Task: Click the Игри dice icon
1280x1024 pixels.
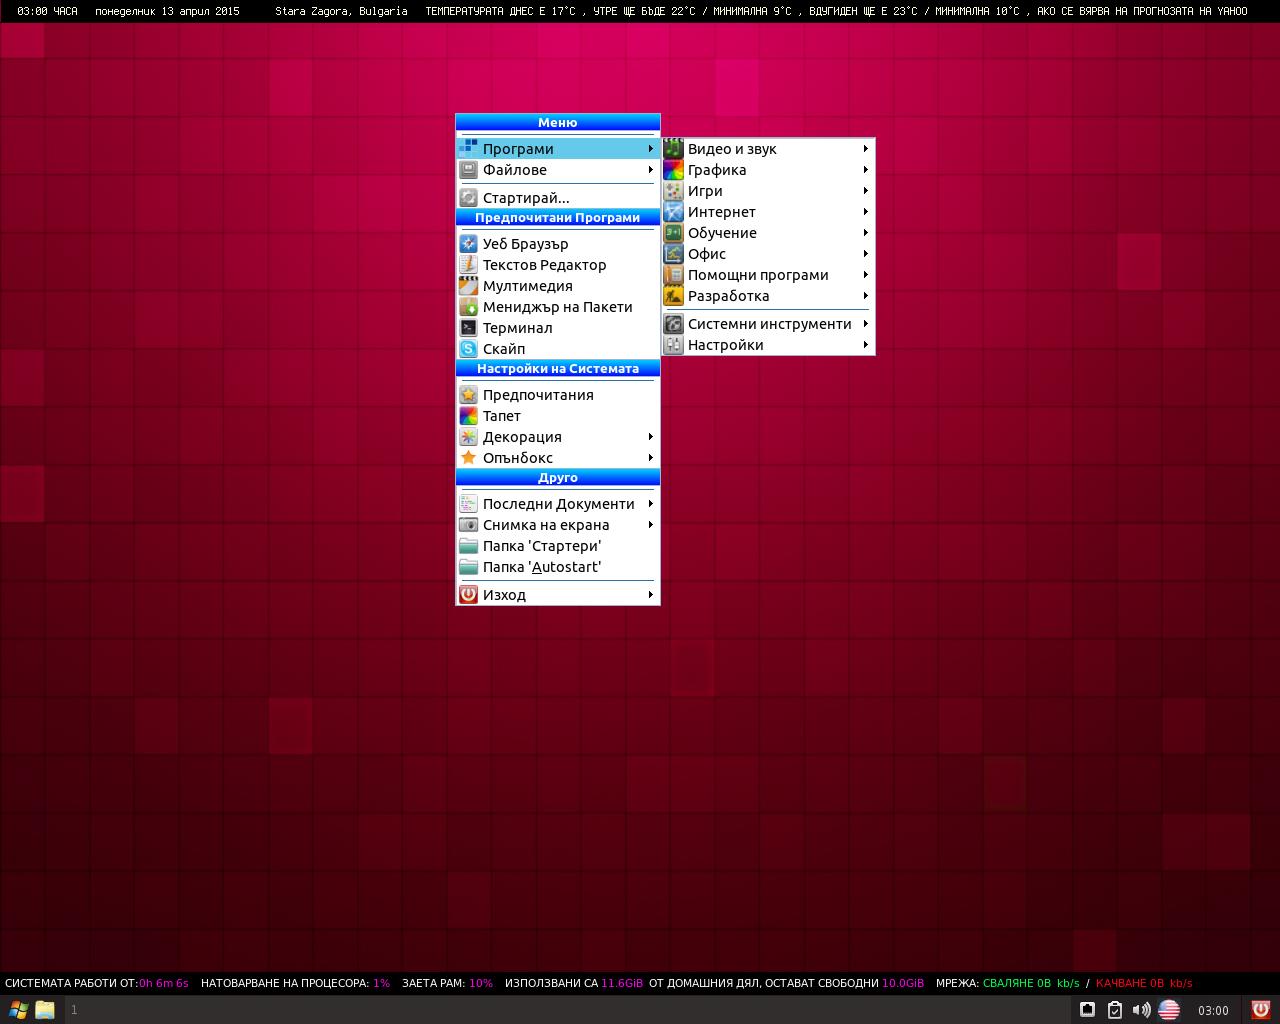Action: click(x=673, y=191)
